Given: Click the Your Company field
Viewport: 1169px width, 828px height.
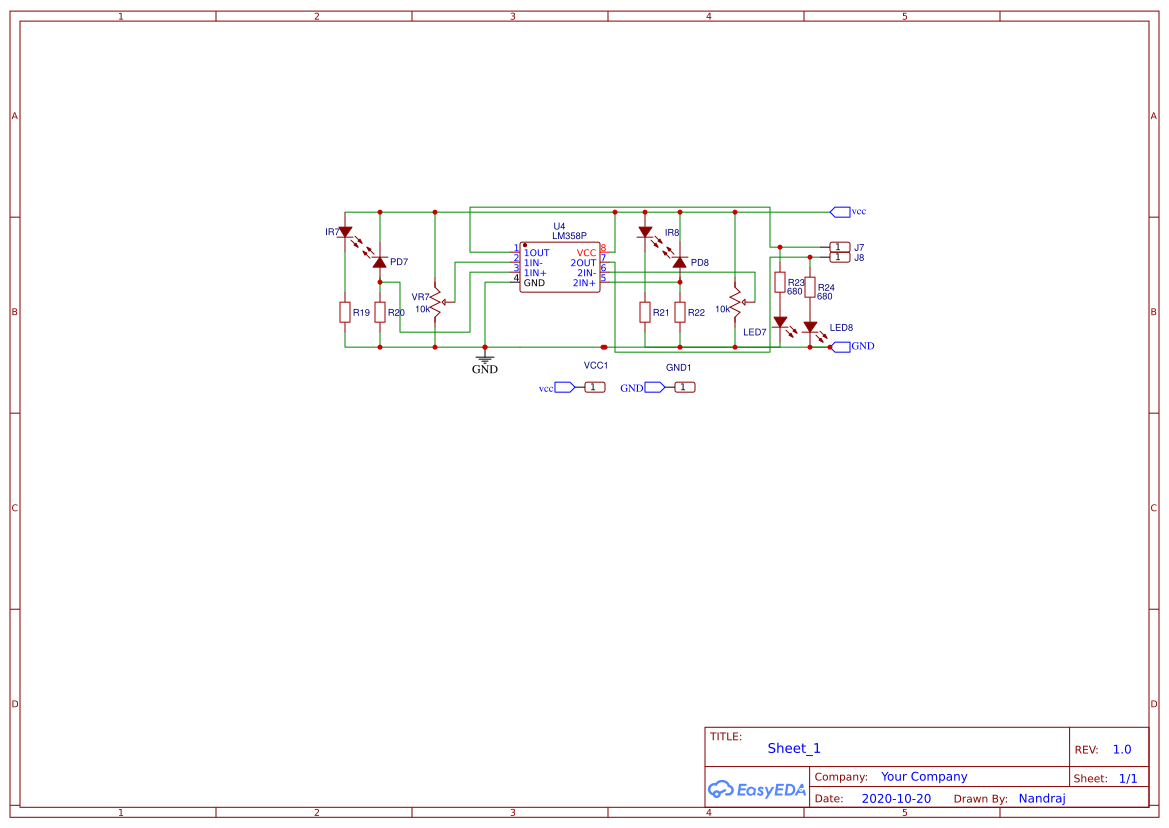Looking at the screenshot, I should [x=924, y=777].
